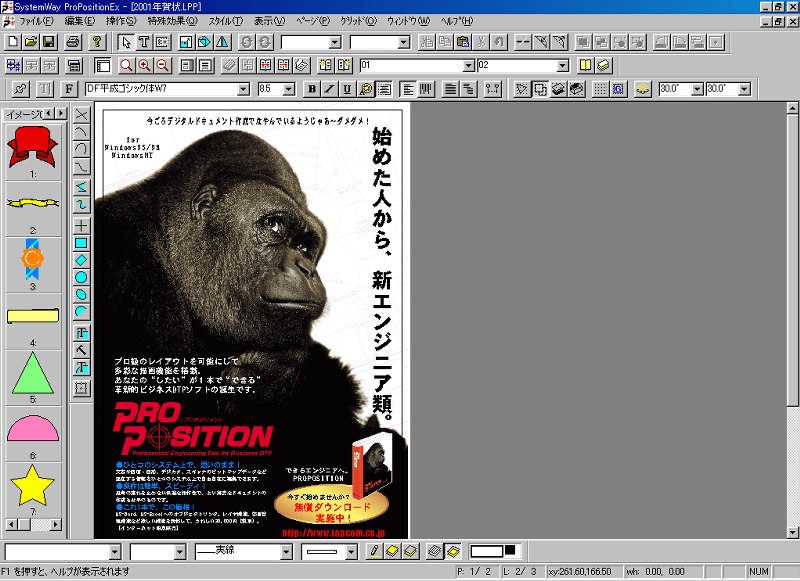Toggle the horizontal text lines button
The width and height of the screenshot is (800, 581).
click(384, 89)
